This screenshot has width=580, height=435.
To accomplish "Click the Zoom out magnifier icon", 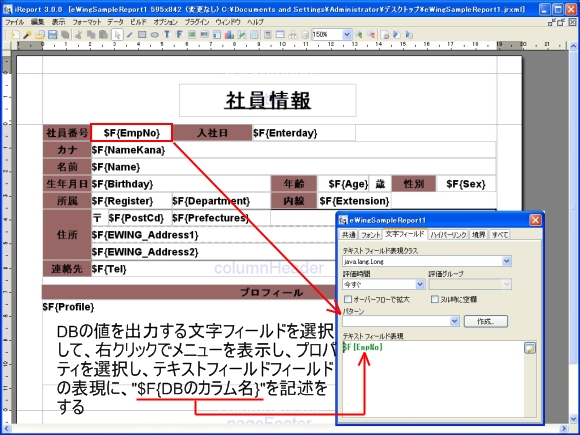I will pyautogui.click(x=371, y=35).
